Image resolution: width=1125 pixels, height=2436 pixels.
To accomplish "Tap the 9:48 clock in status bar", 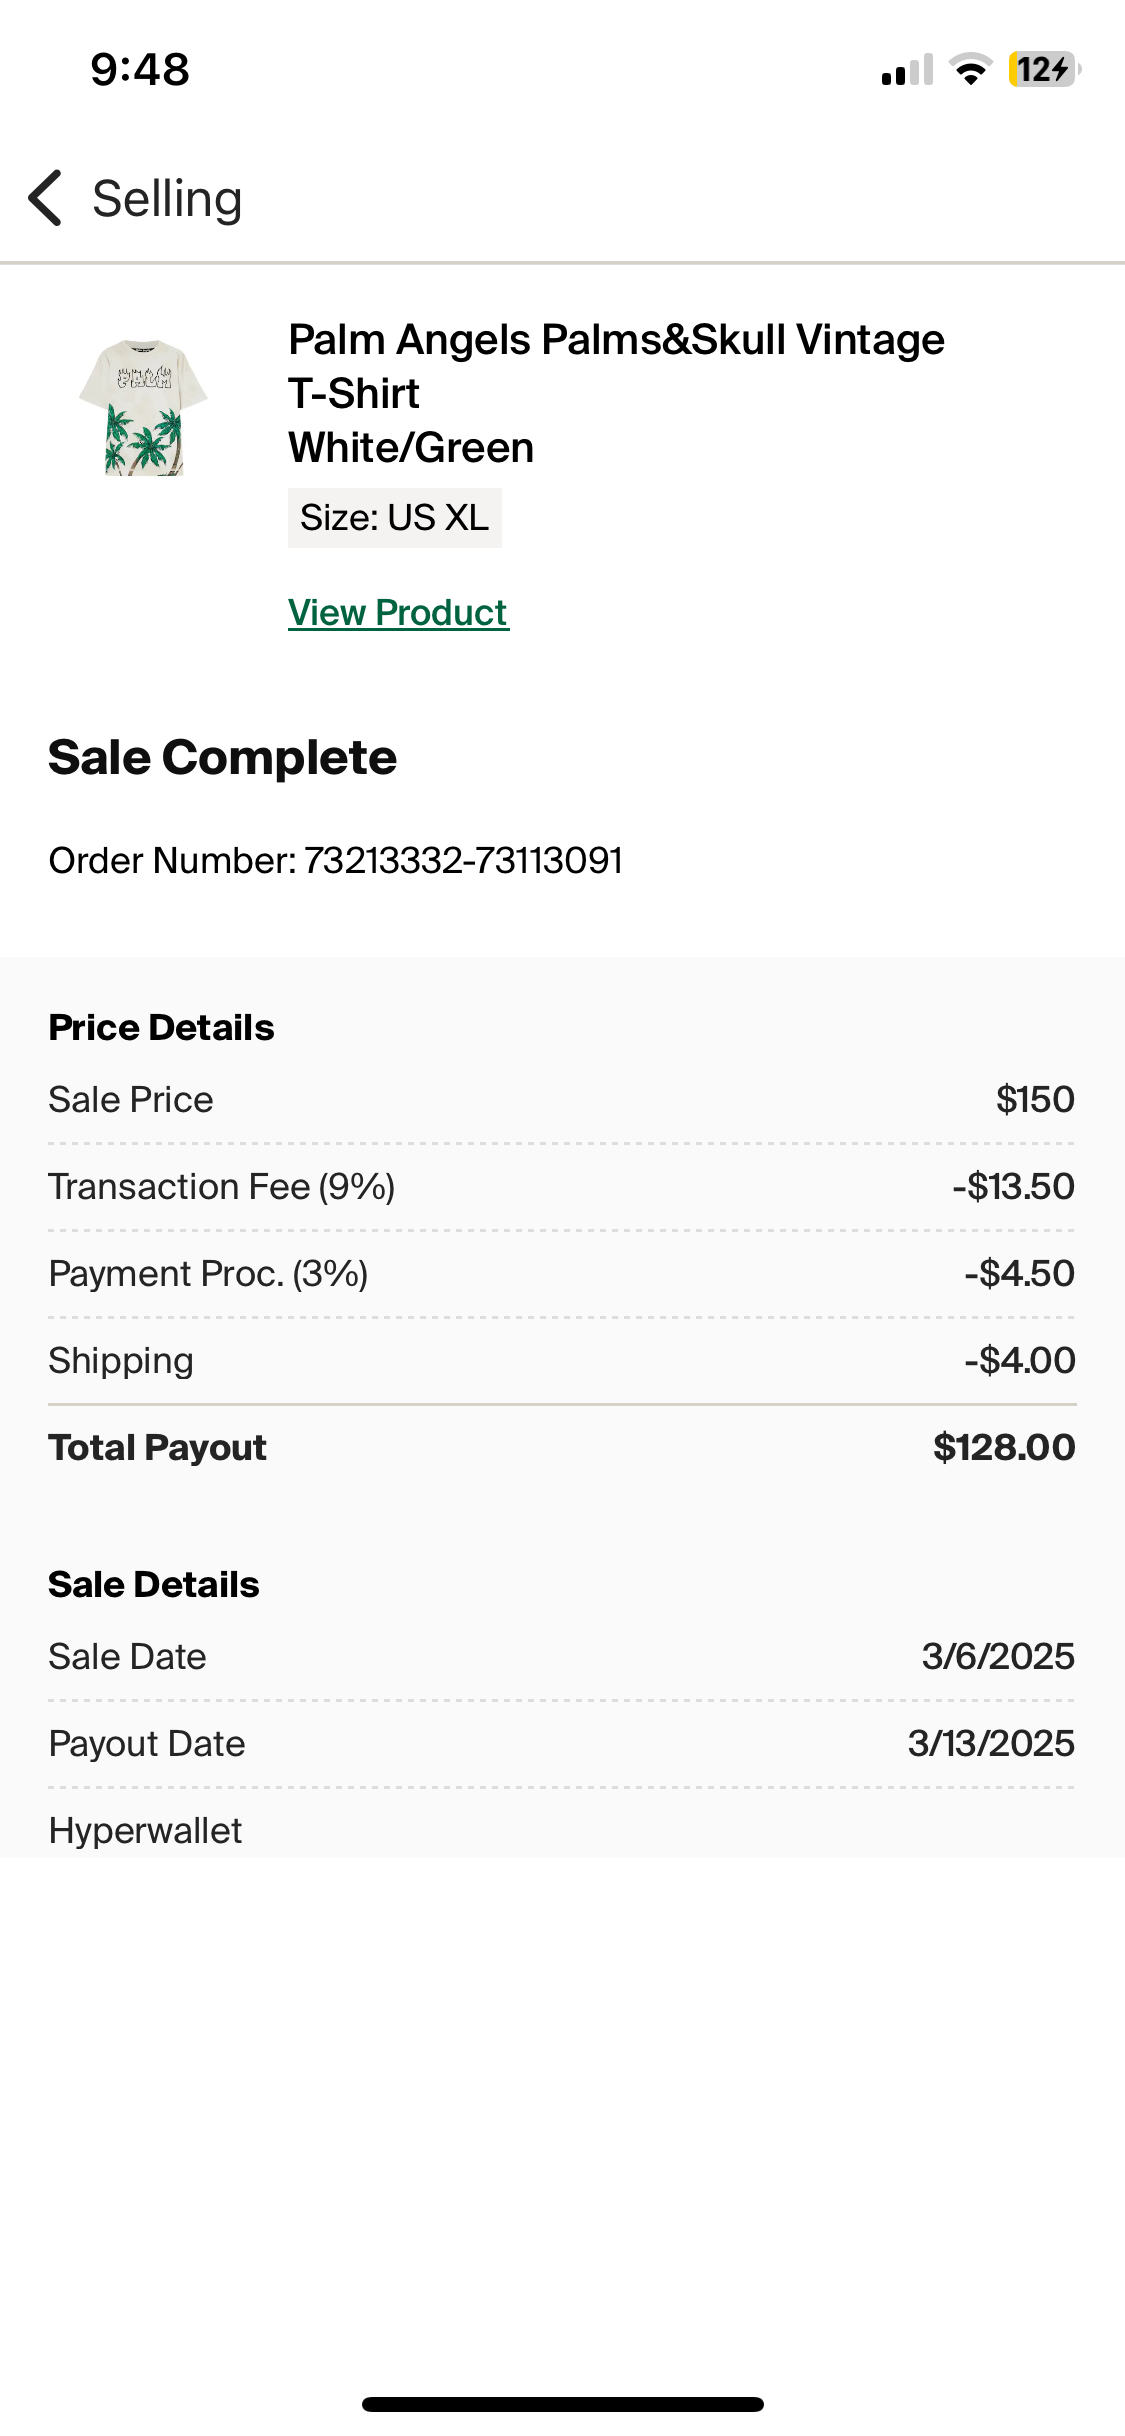I will (140, 70).
